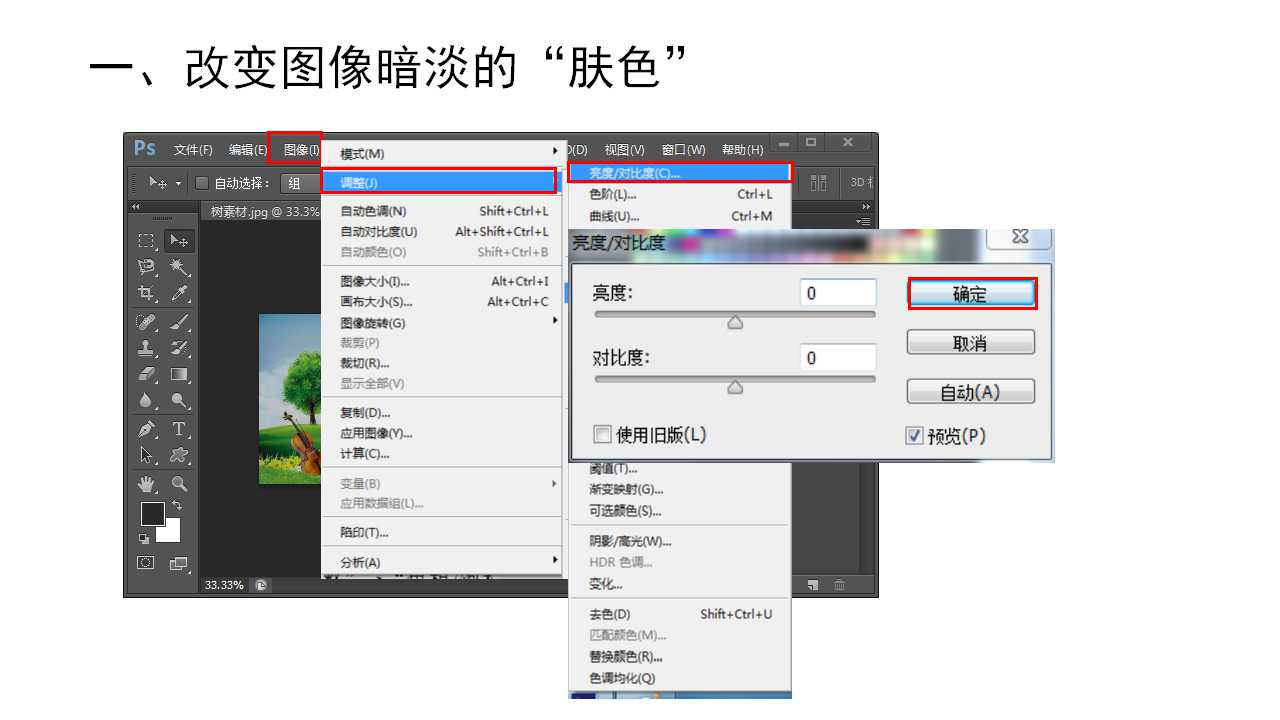Select the Eyedropper tool
The image size is (1280, 720).
[180, 293]
